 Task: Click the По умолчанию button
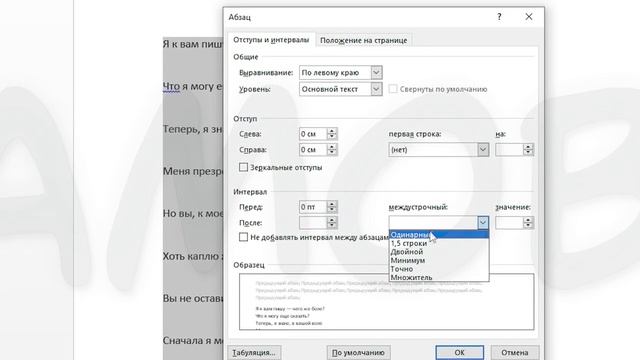(x=358, y=353)
